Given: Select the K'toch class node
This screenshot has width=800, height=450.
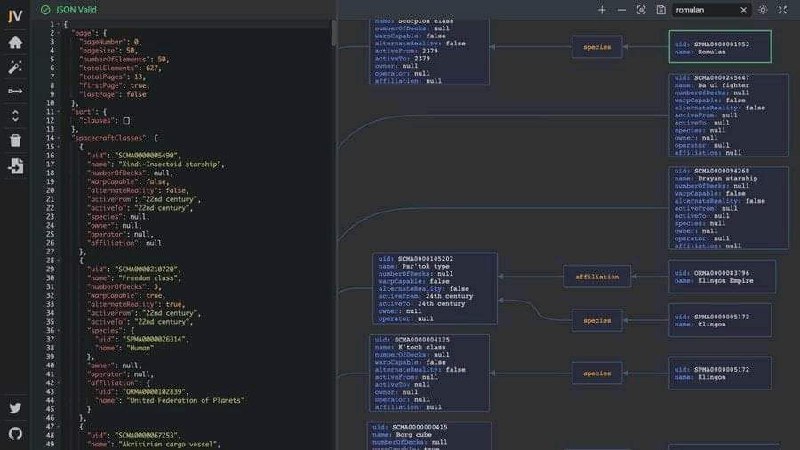Looking at the screenshot, I should pyautogui.click(x=429, y=373).
